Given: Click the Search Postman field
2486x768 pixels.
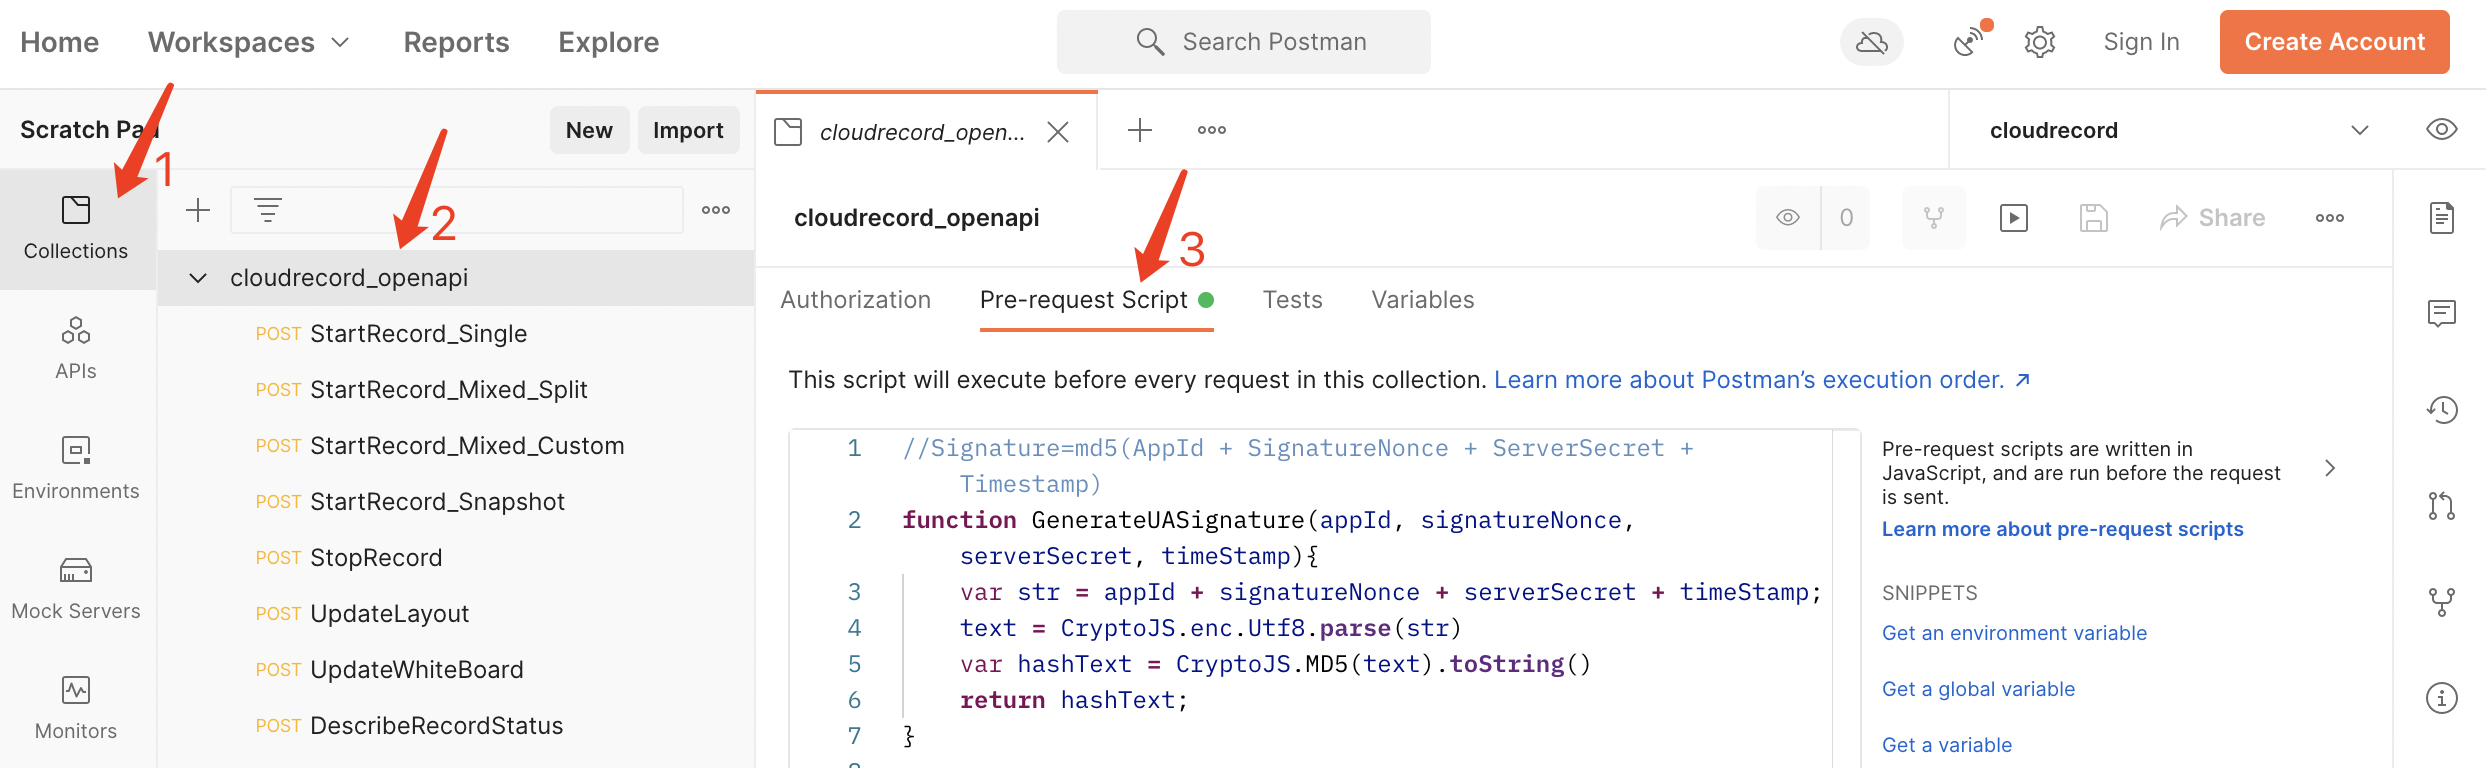Looking at the screenshot, I should (x=1243, y=42).
